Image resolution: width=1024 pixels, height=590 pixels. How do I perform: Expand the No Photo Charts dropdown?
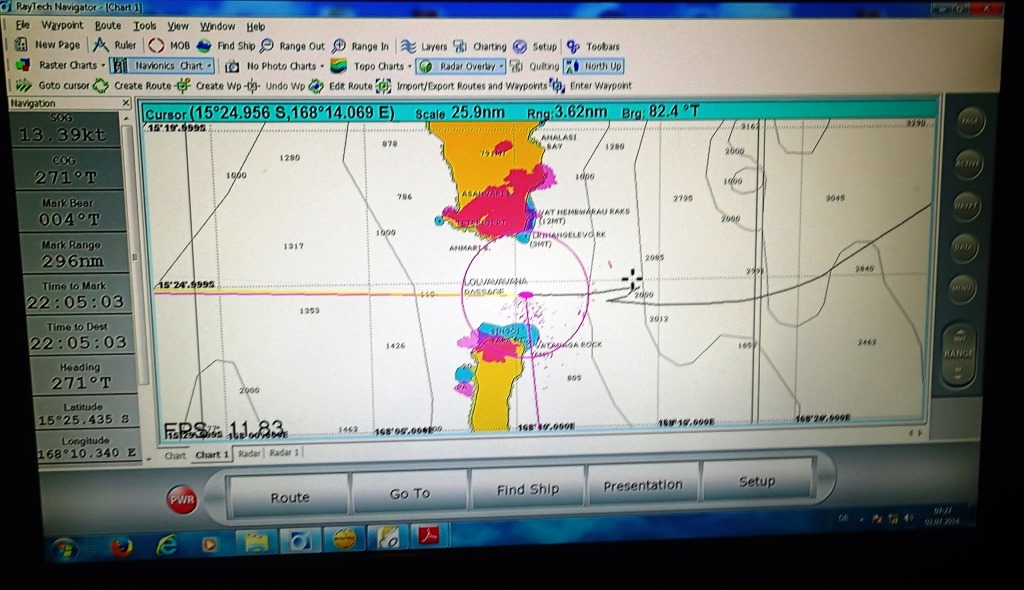click(323, 66)
